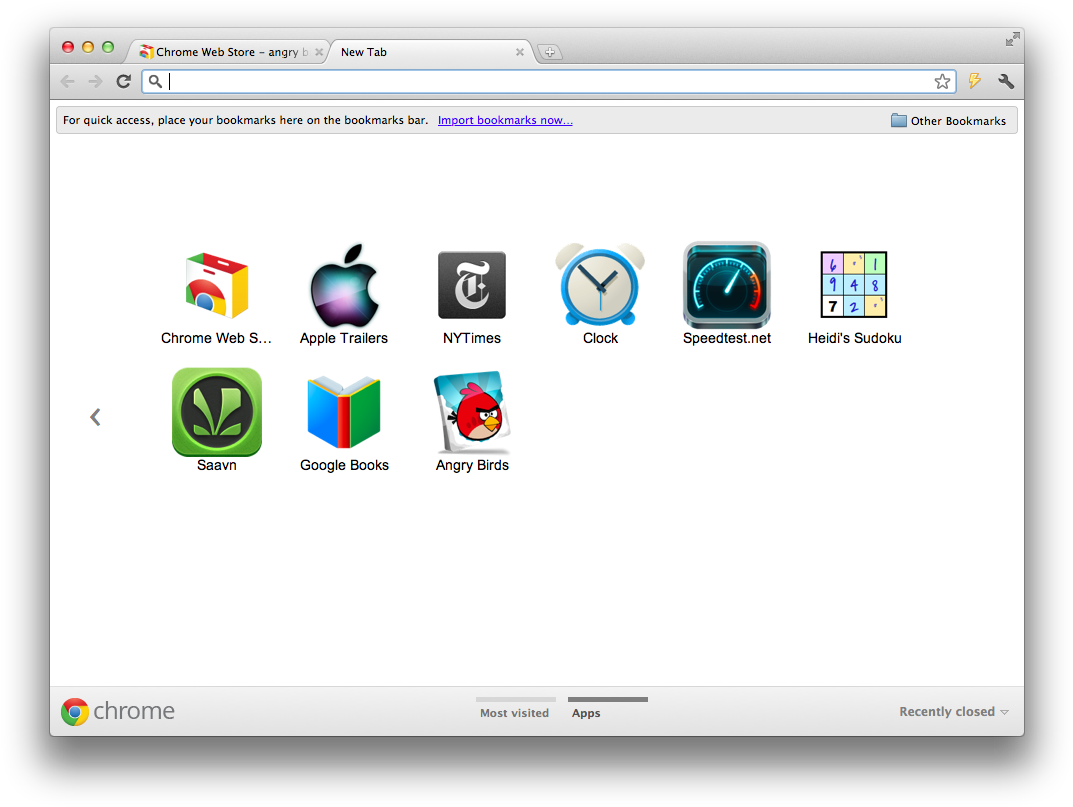Open the Recently closed dropdown
Viewport: 1073px width, 807px height.
(x=952, y=711)
